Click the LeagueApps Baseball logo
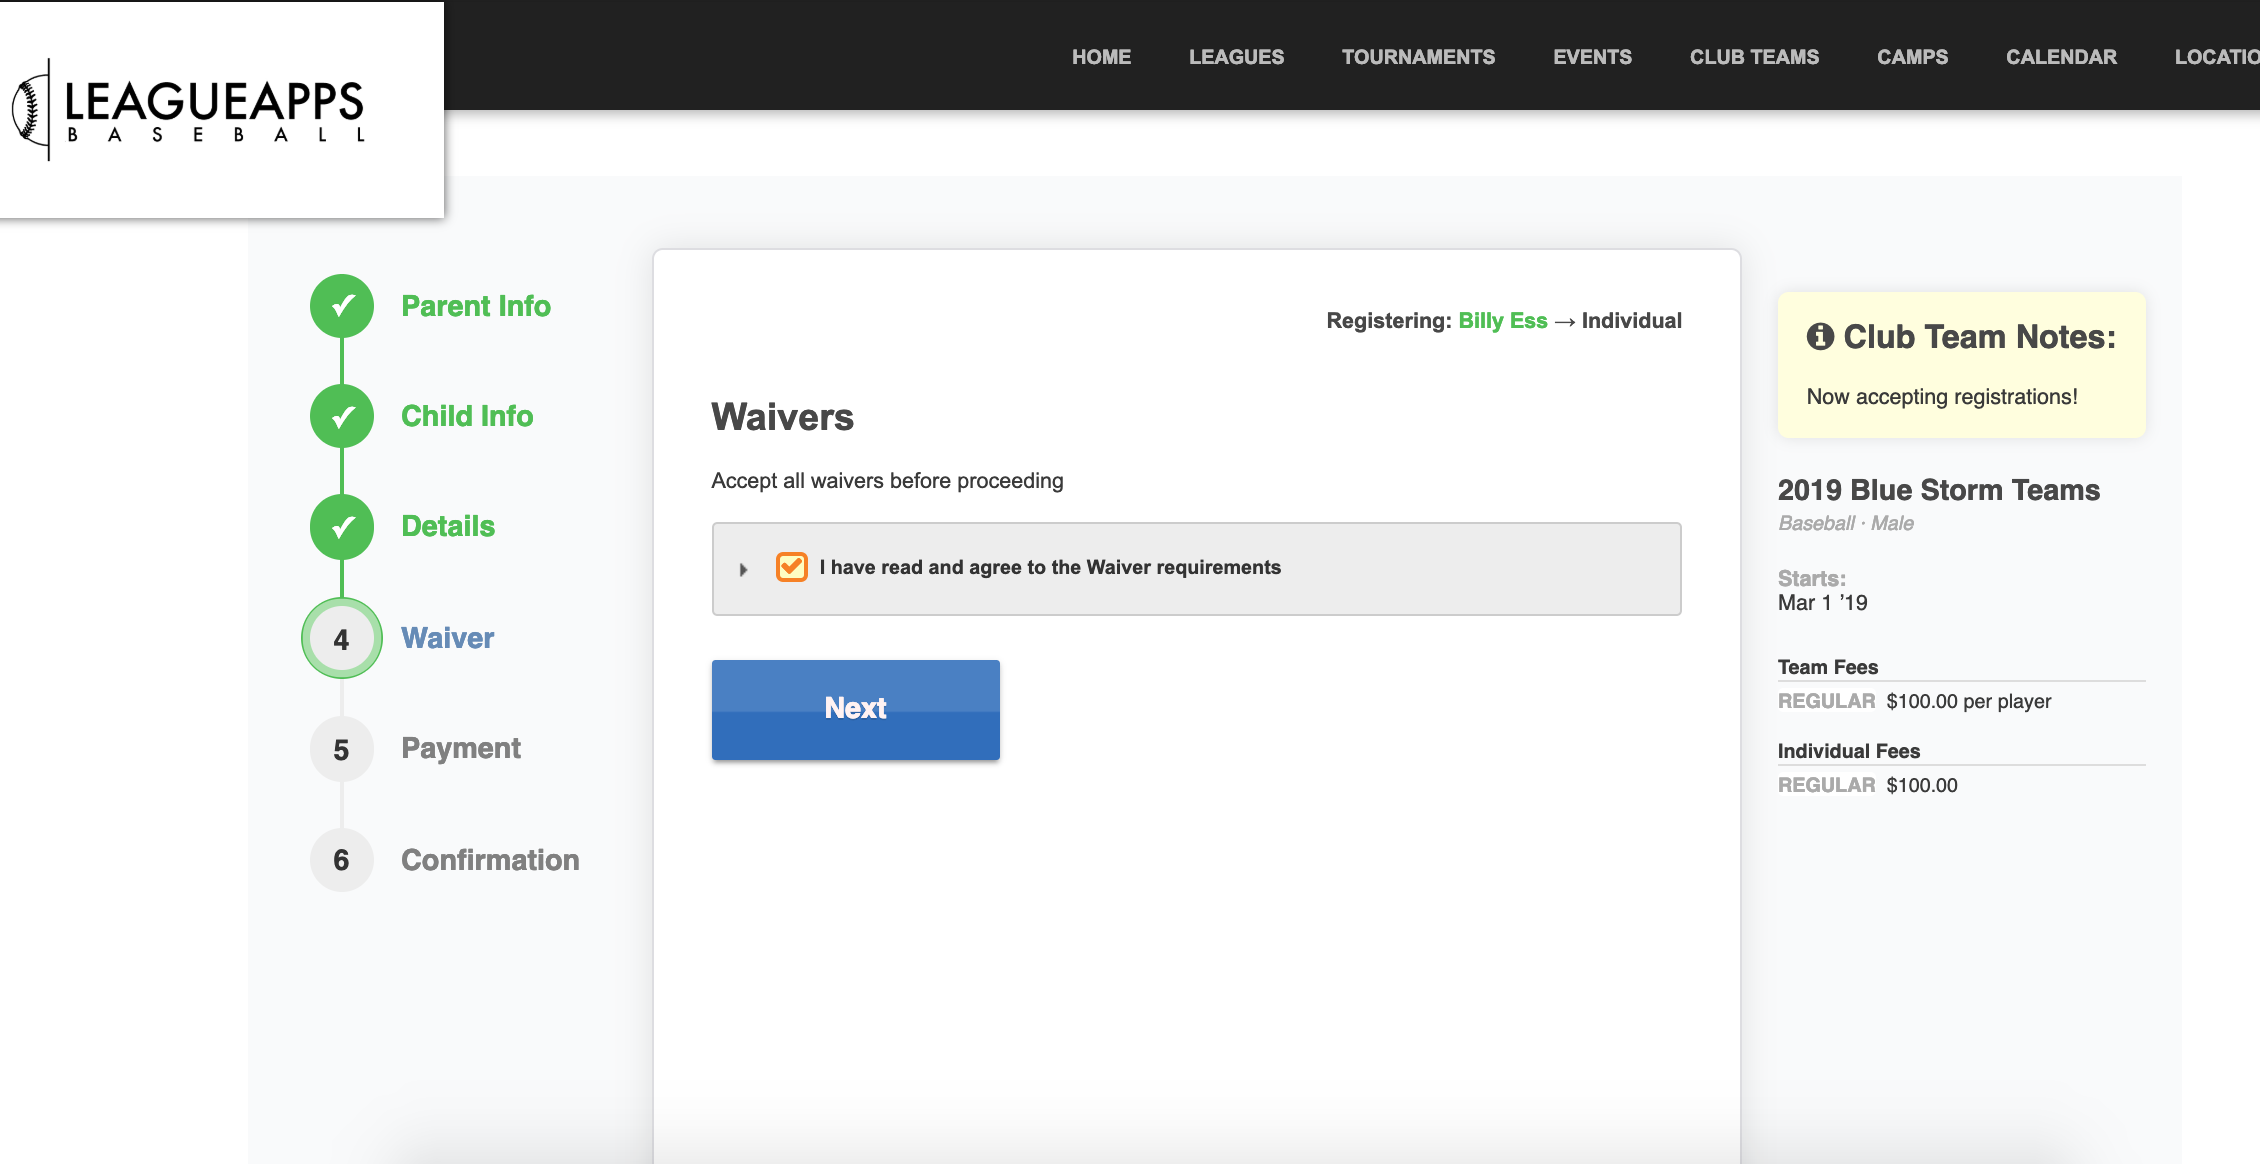Screen dimensions: 2260x1164 point(188,110)
